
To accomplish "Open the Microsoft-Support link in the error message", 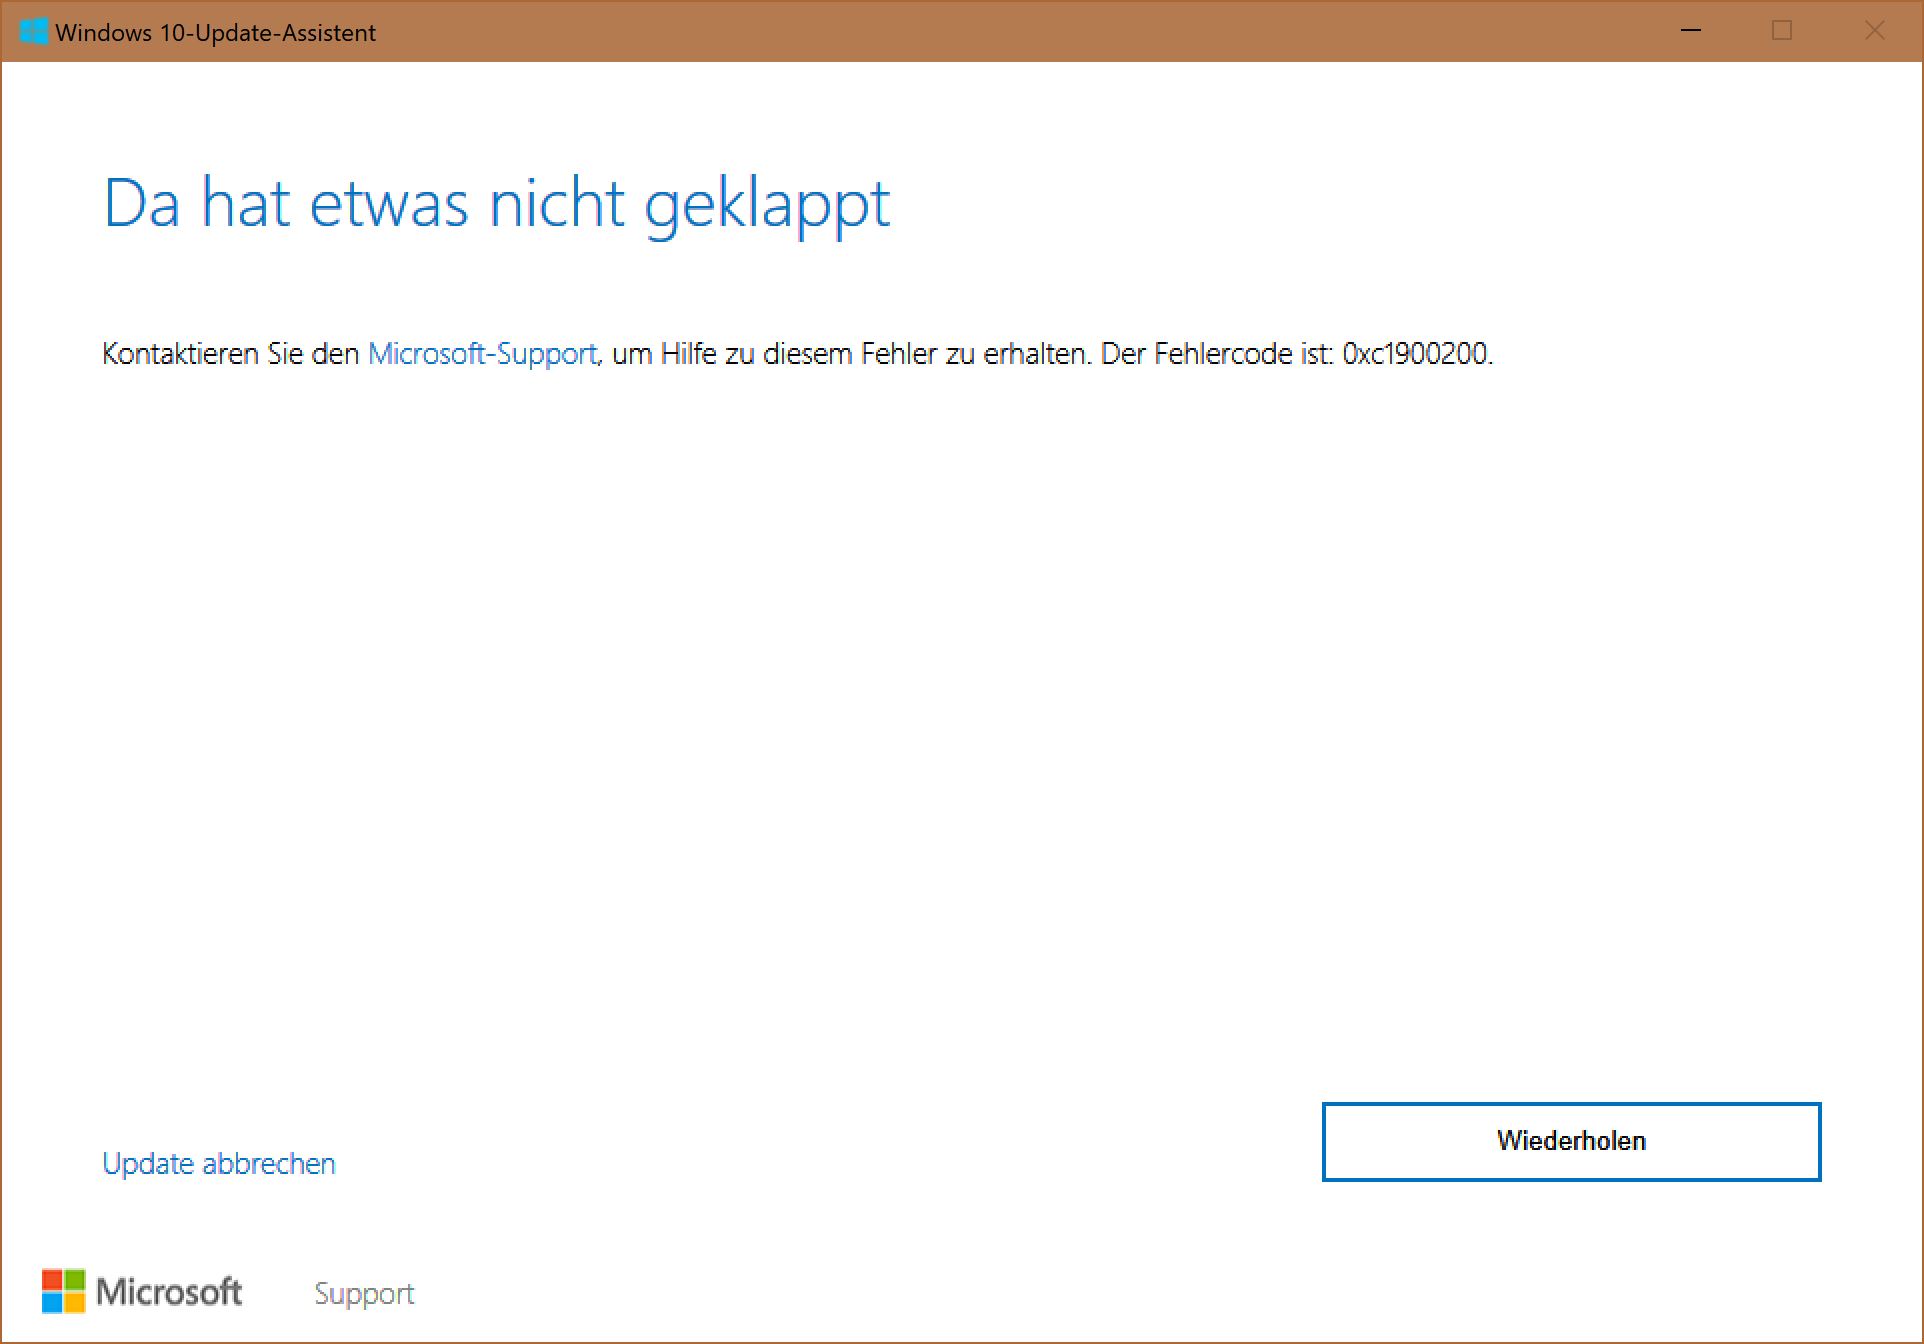I will click(x=482, y=354).
